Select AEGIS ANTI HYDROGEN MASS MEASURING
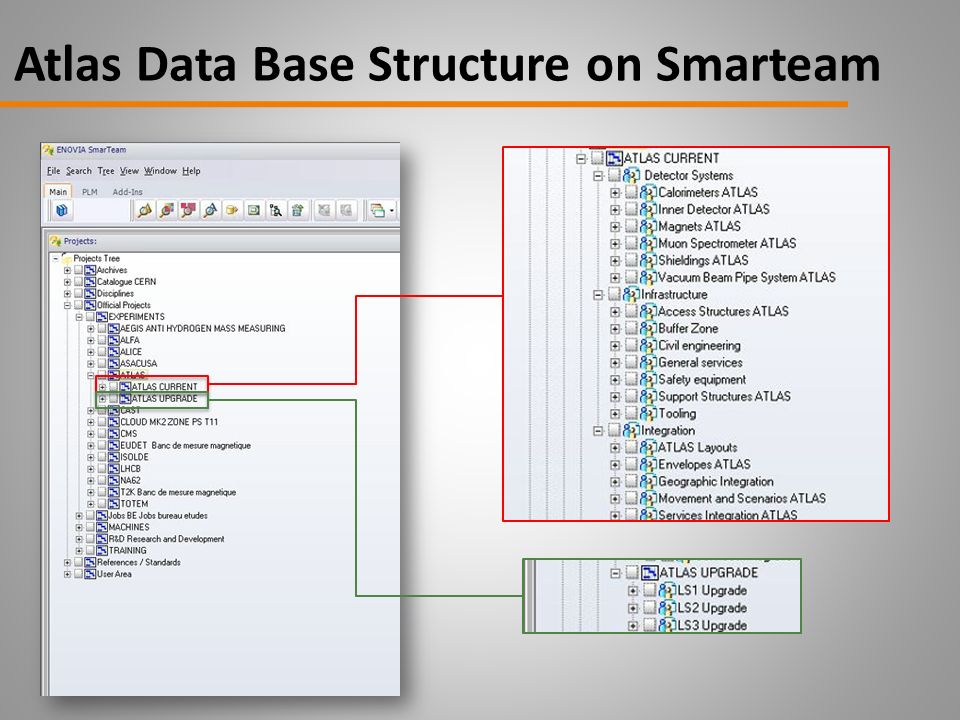960x720 pixels. (203, 328)
